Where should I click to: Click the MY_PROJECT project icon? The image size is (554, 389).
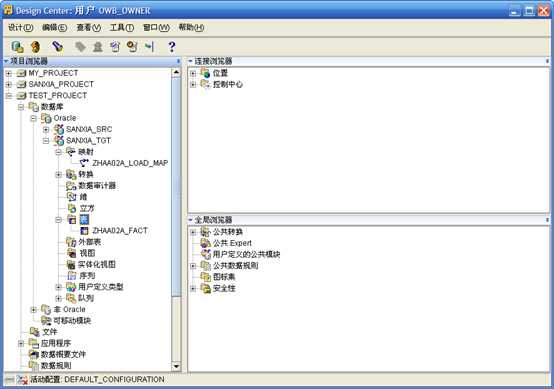(x=22, y=73)
